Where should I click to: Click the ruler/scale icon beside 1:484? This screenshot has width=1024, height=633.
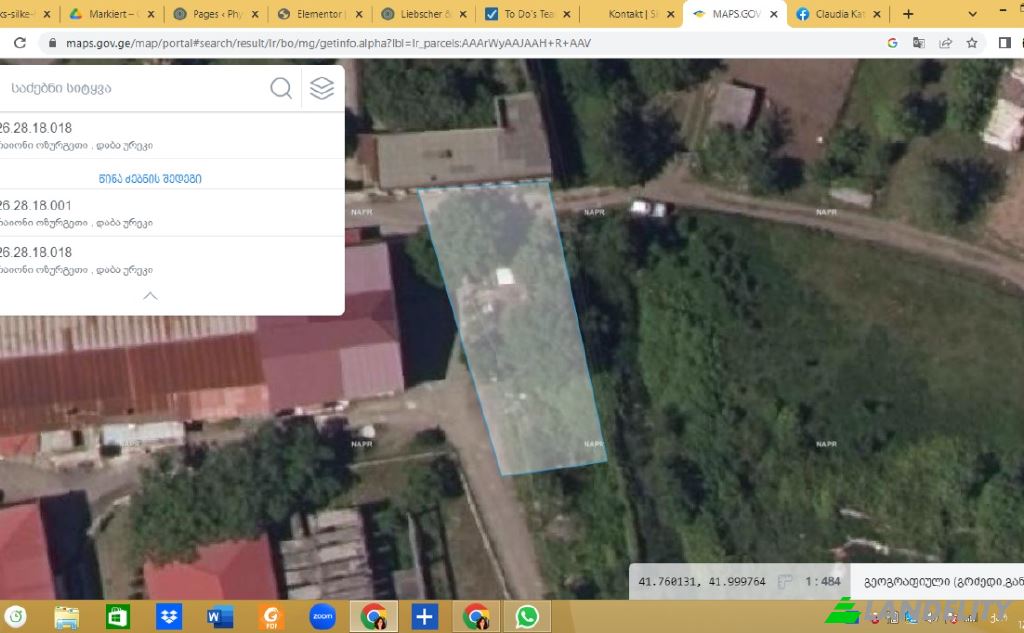pos(785,581)
